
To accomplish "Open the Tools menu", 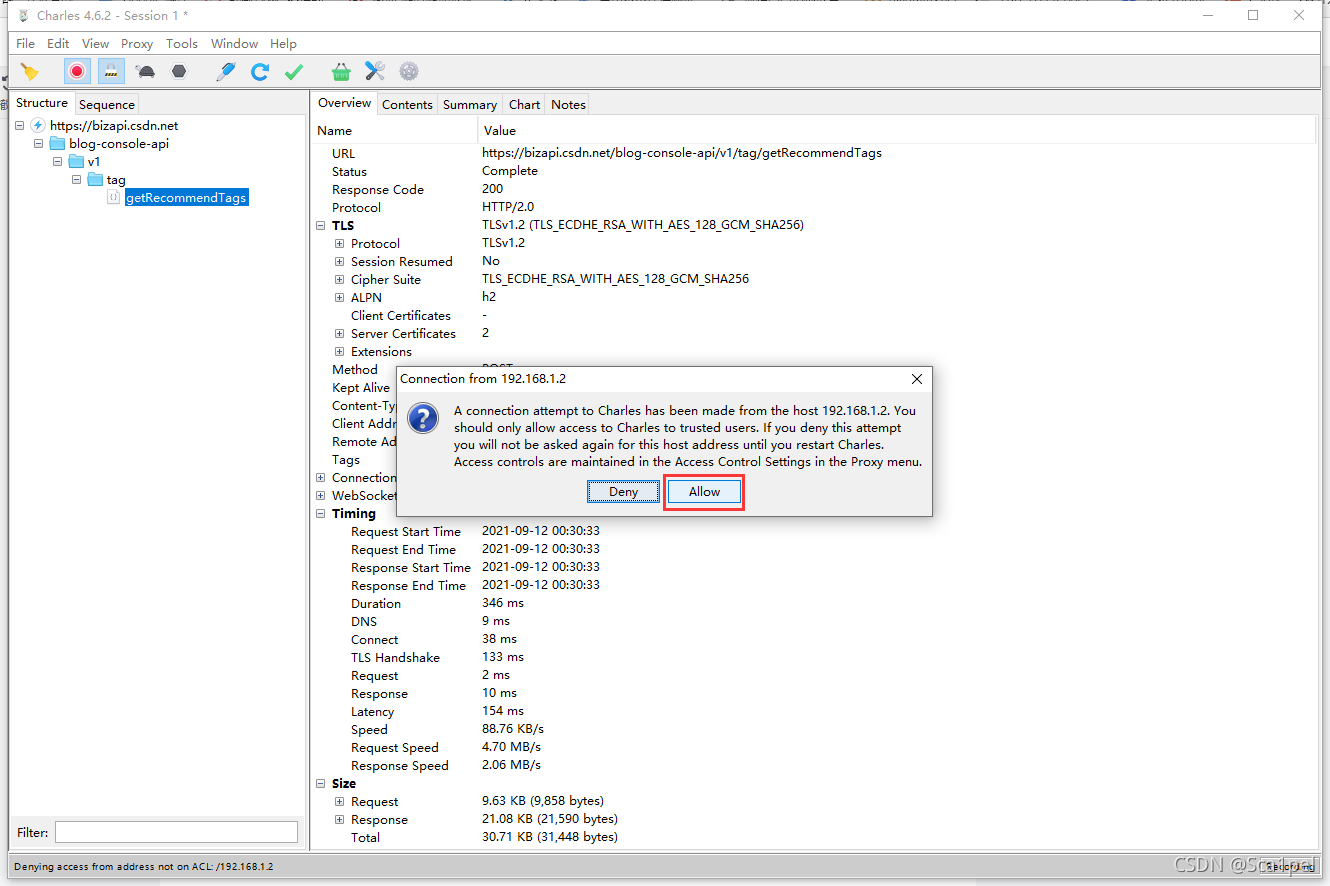I will pyautogui.click(x=182, y=43).
